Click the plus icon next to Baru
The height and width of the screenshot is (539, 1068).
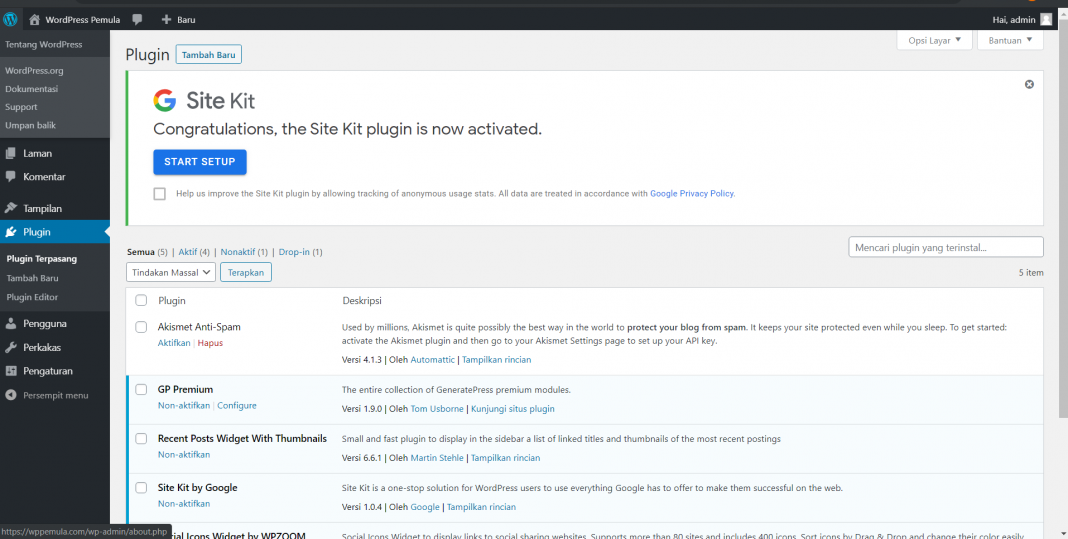coord(166,20)
